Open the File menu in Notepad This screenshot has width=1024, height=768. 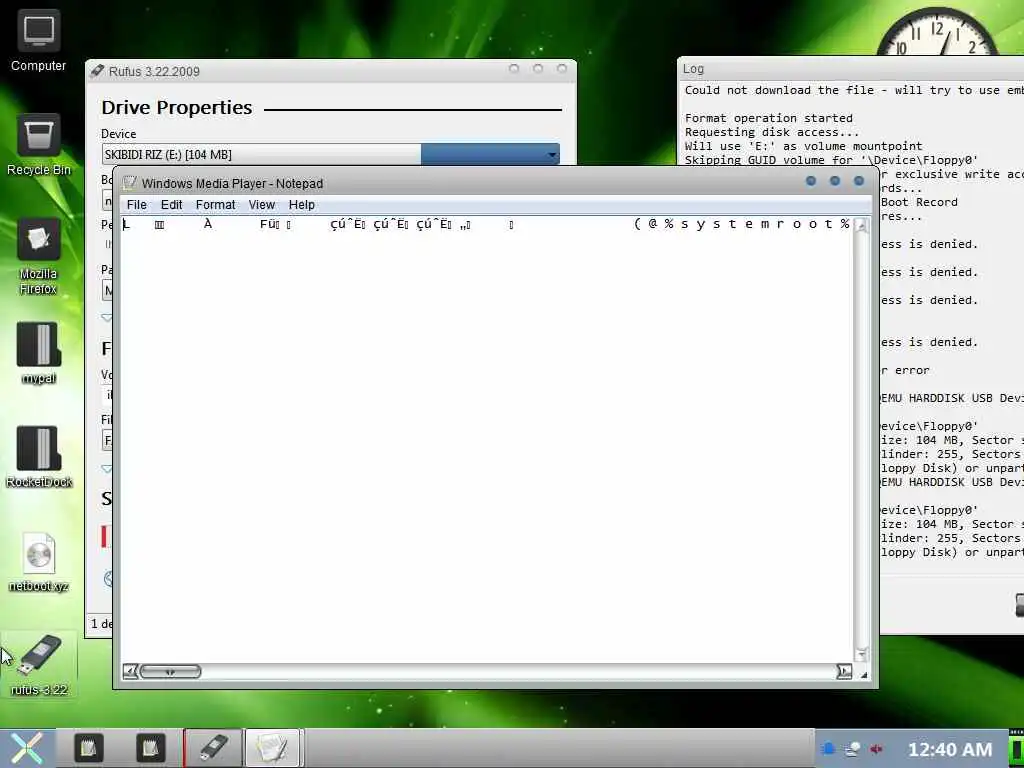coord(136,204)
